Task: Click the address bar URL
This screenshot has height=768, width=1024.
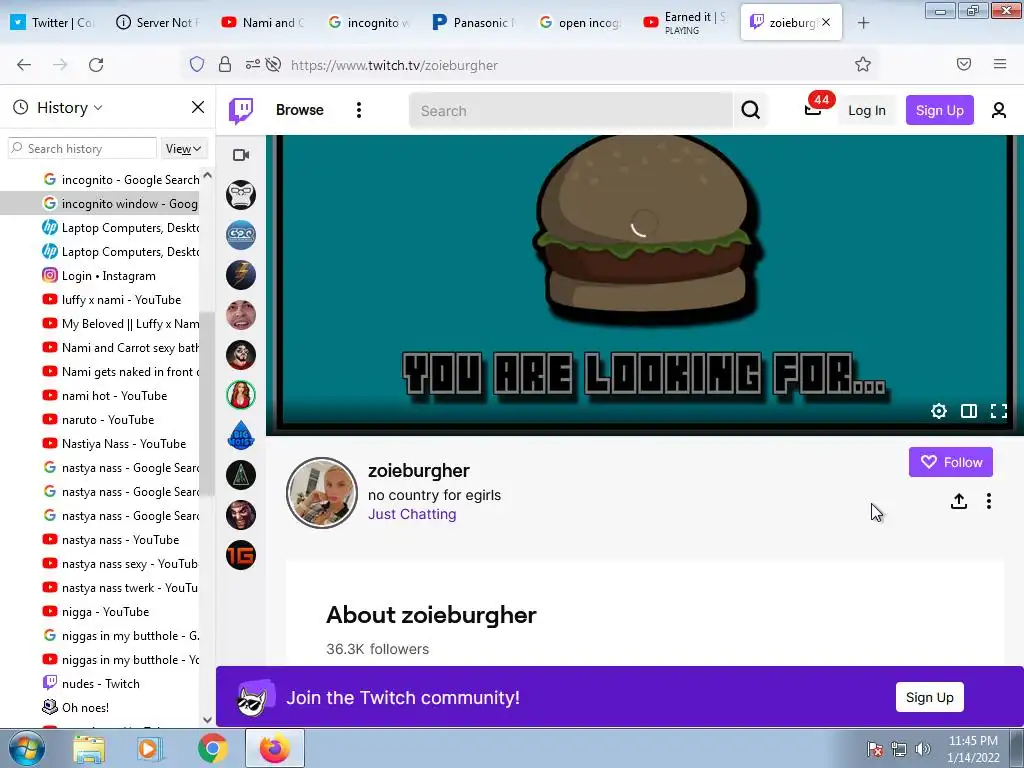Action: [x=394, y=65]
